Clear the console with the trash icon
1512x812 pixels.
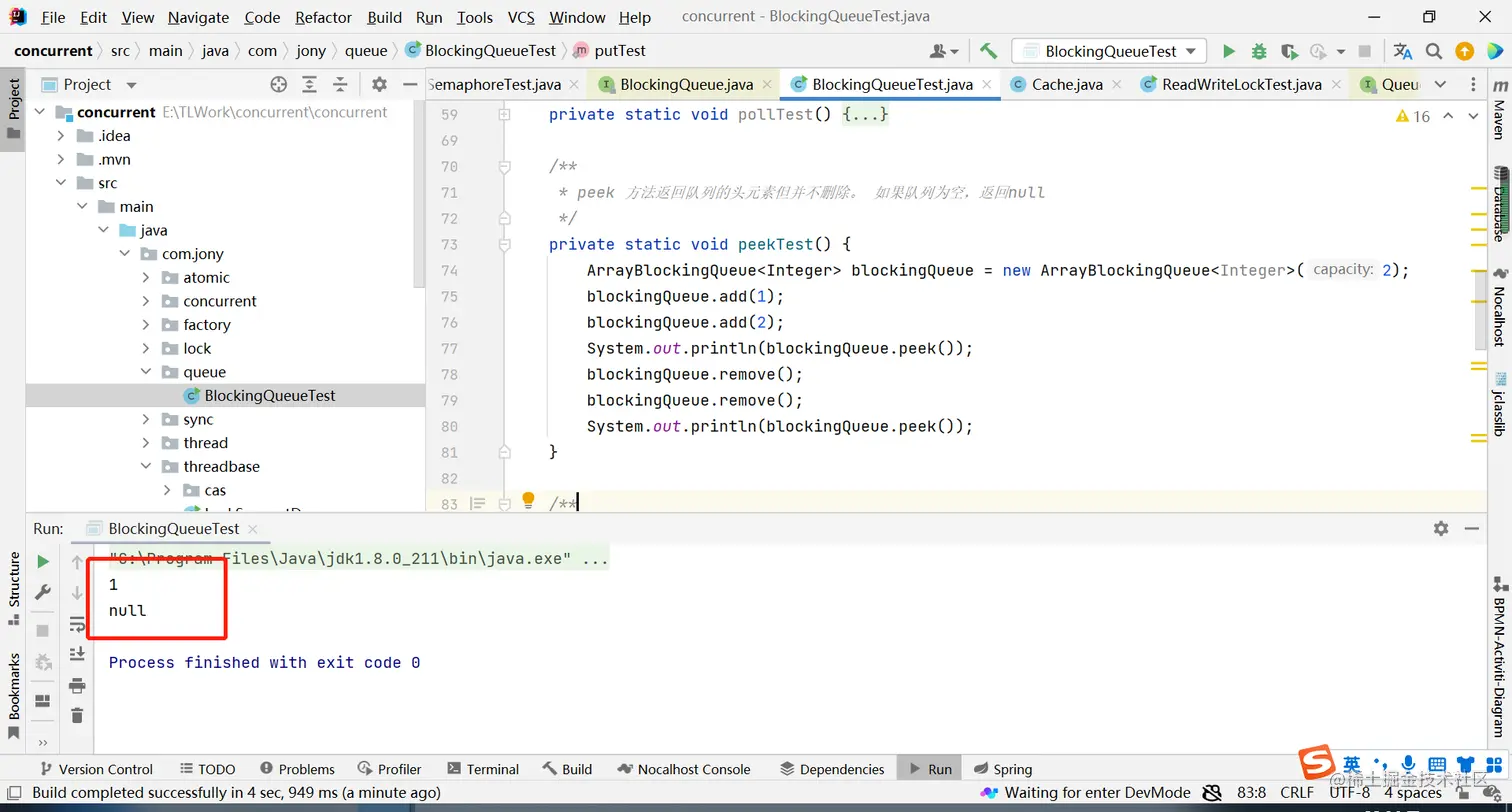[77, 715]
